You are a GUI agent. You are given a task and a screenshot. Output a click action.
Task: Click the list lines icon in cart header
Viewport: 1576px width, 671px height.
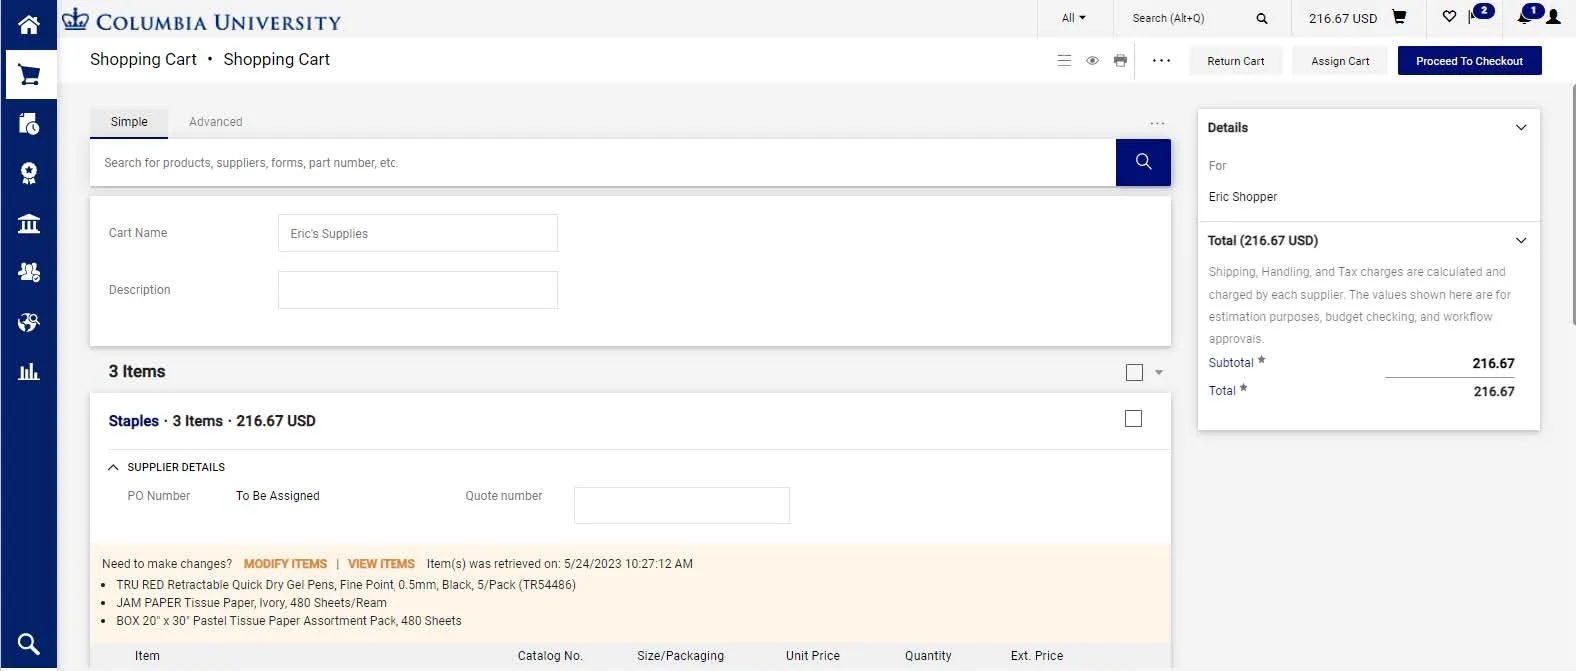coord(1064,61)
